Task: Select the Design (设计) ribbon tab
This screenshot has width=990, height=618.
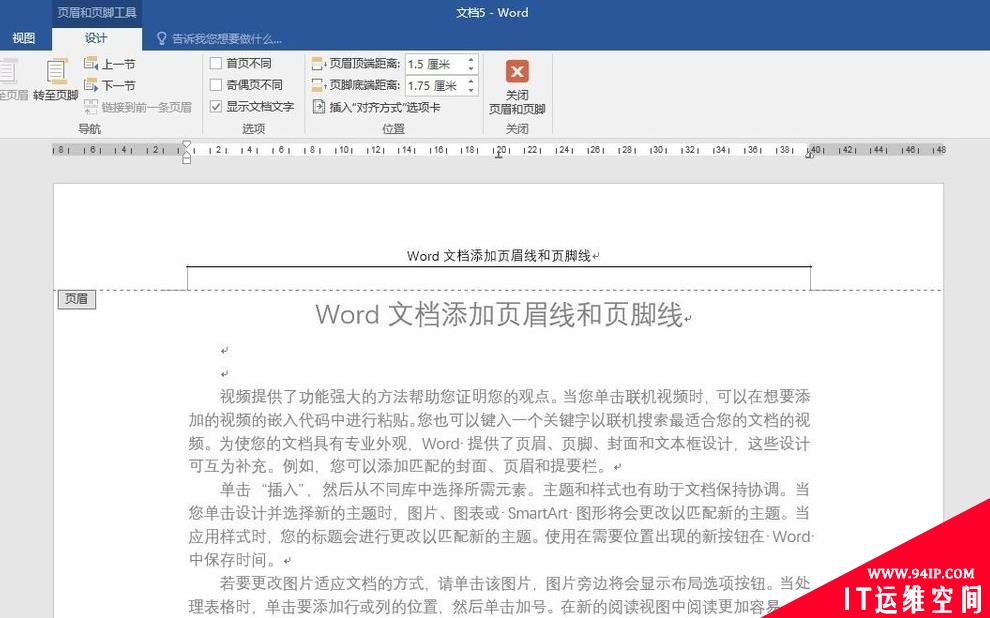Action: pyautogui.click(x=96, y=38)
